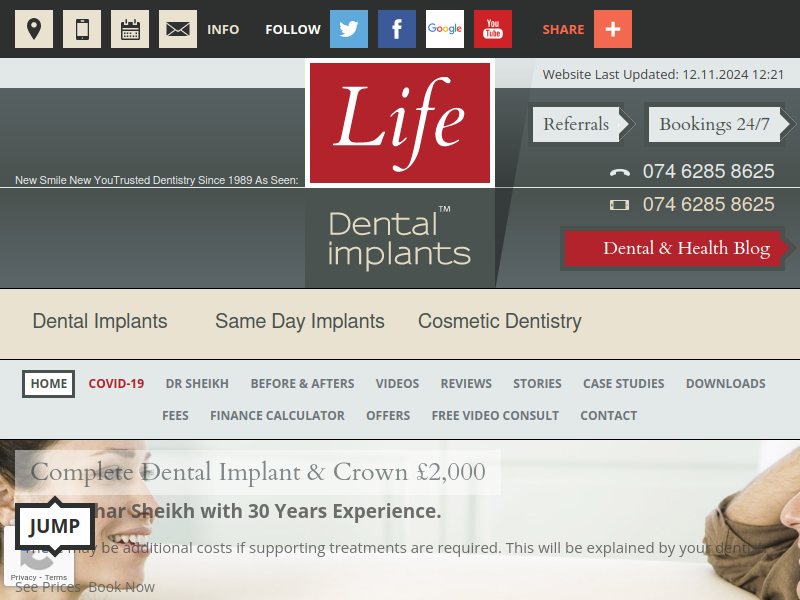Open the YouTube channel icon
Viewport: 800px width, 600px height.
pos(493,29)
